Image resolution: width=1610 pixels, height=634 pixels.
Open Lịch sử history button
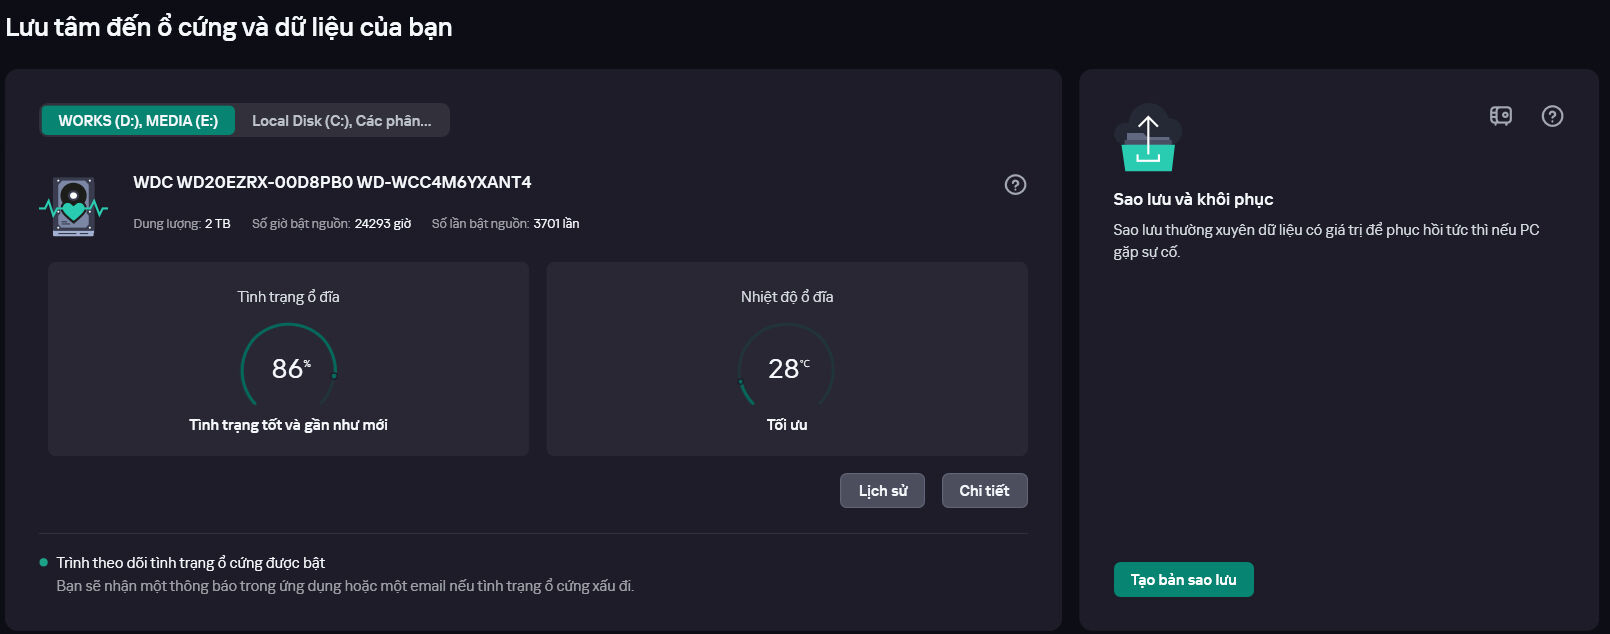[883, 490]
